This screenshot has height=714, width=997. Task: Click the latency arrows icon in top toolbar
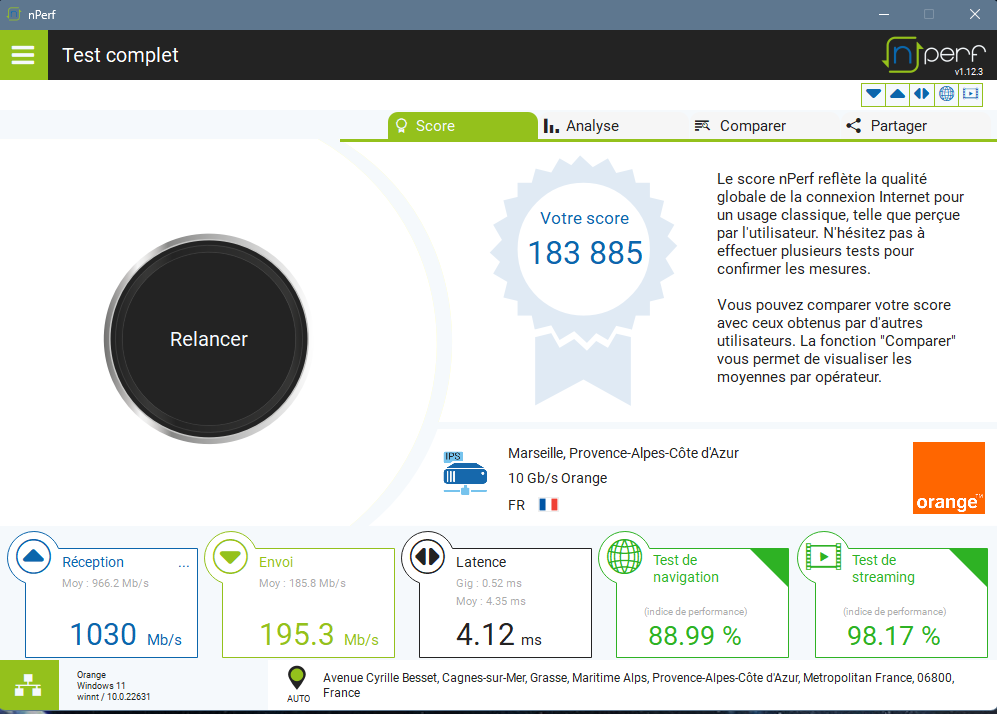coord(922,94)
